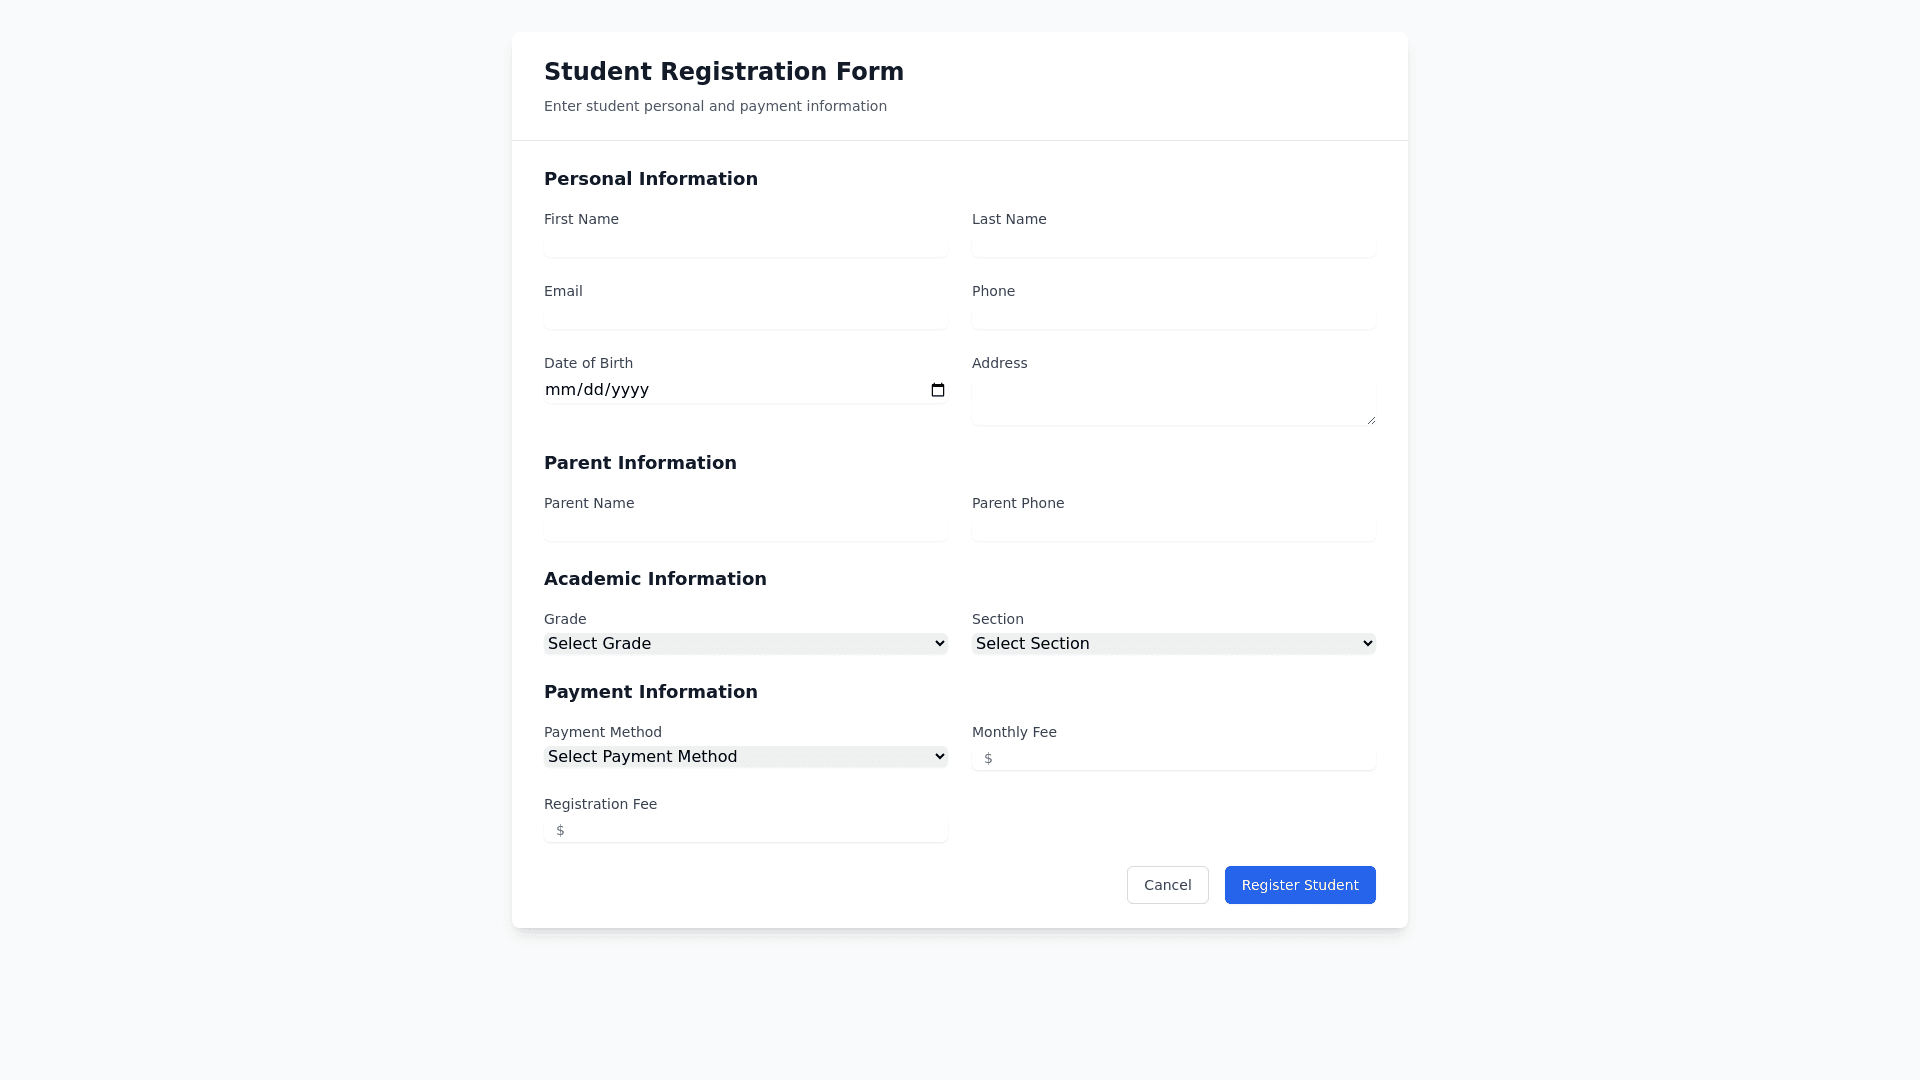Focus the First Name input field
Screen dimensions: 1920x1080
745,245
